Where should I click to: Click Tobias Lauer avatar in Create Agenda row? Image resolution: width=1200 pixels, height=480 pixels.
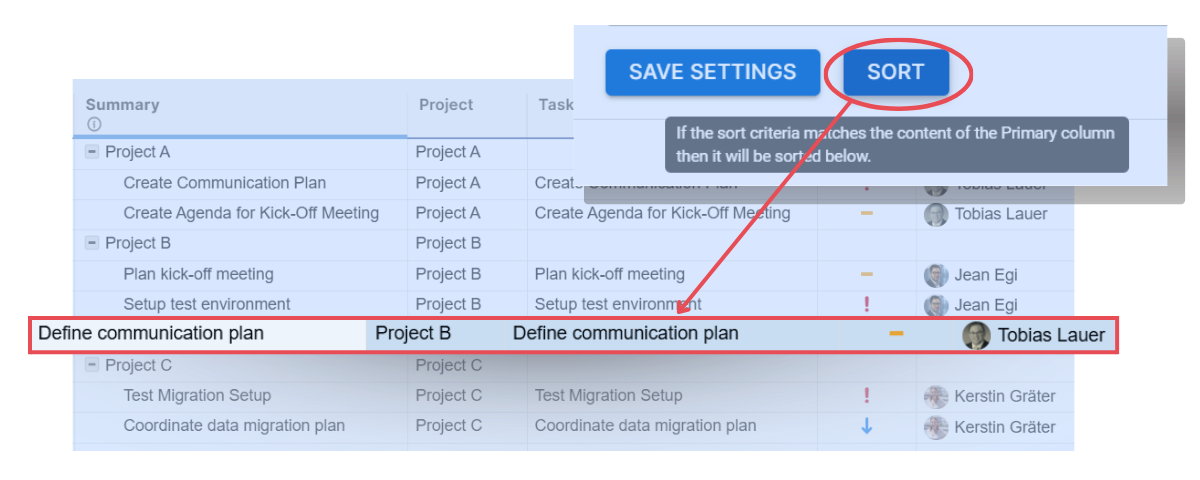(936, 214)
